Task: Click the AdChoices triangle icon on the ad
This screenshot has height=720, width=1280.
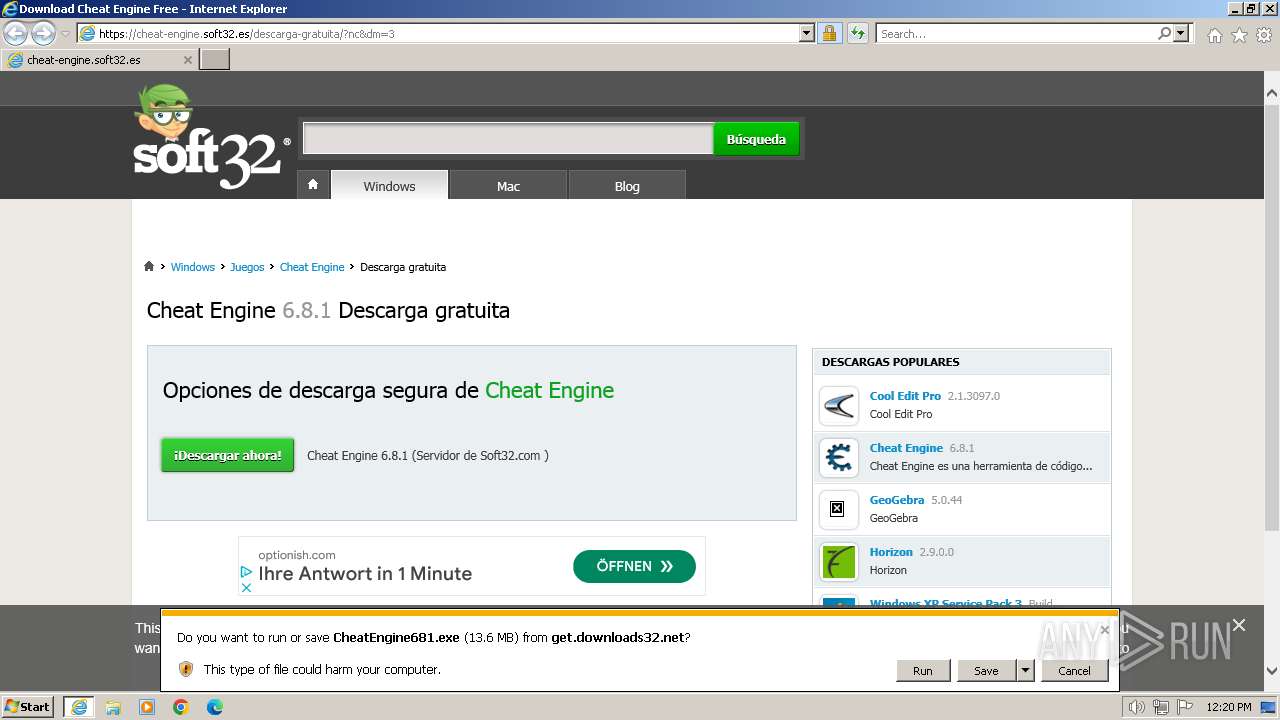Action: (246, 572)
